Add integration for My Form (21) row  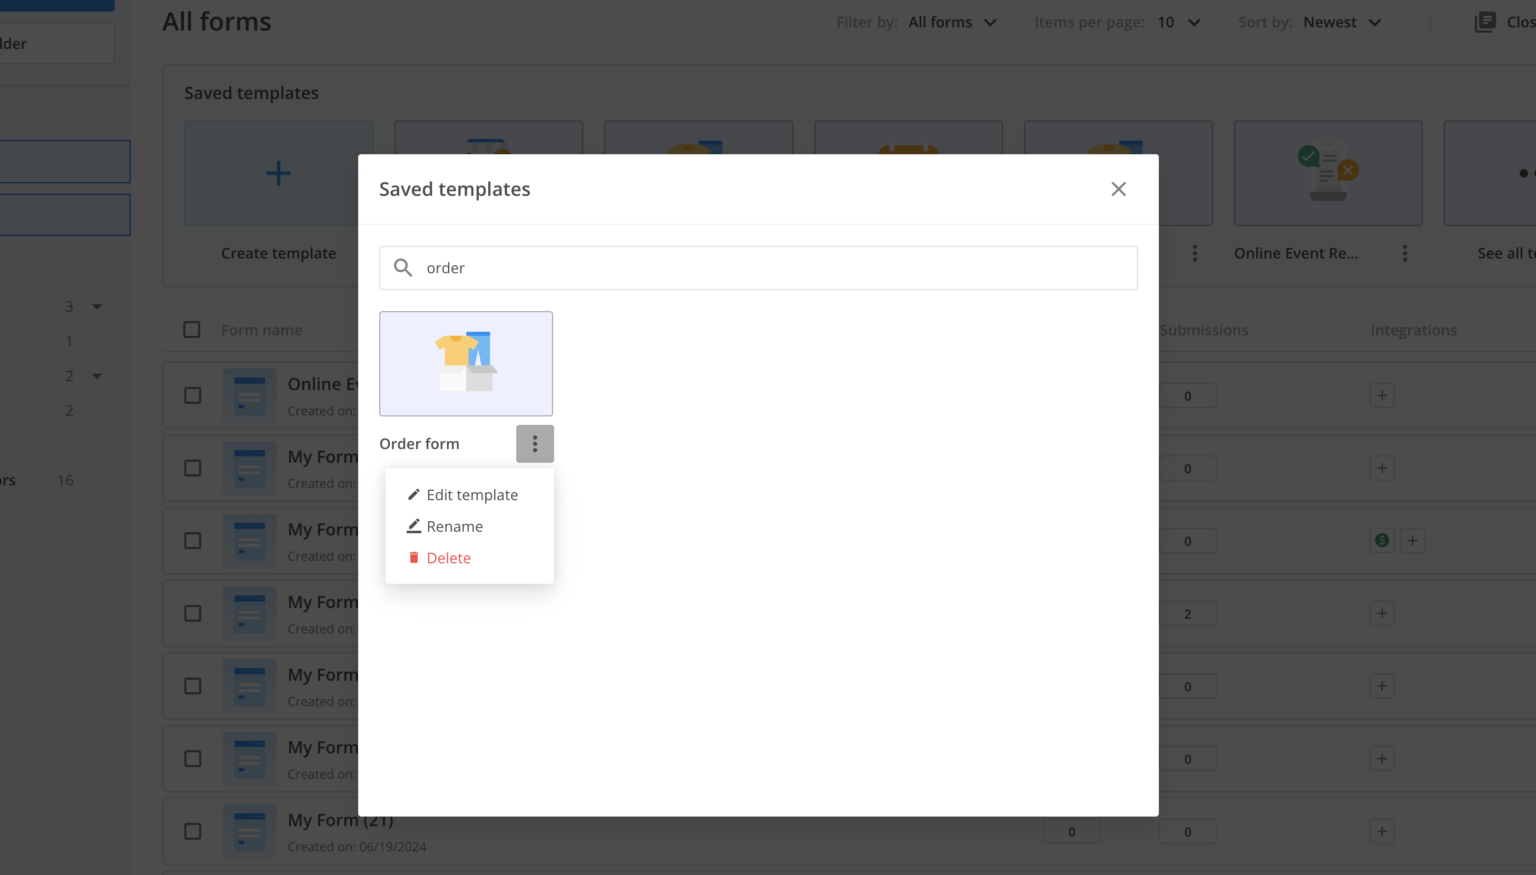point(1382,832)
